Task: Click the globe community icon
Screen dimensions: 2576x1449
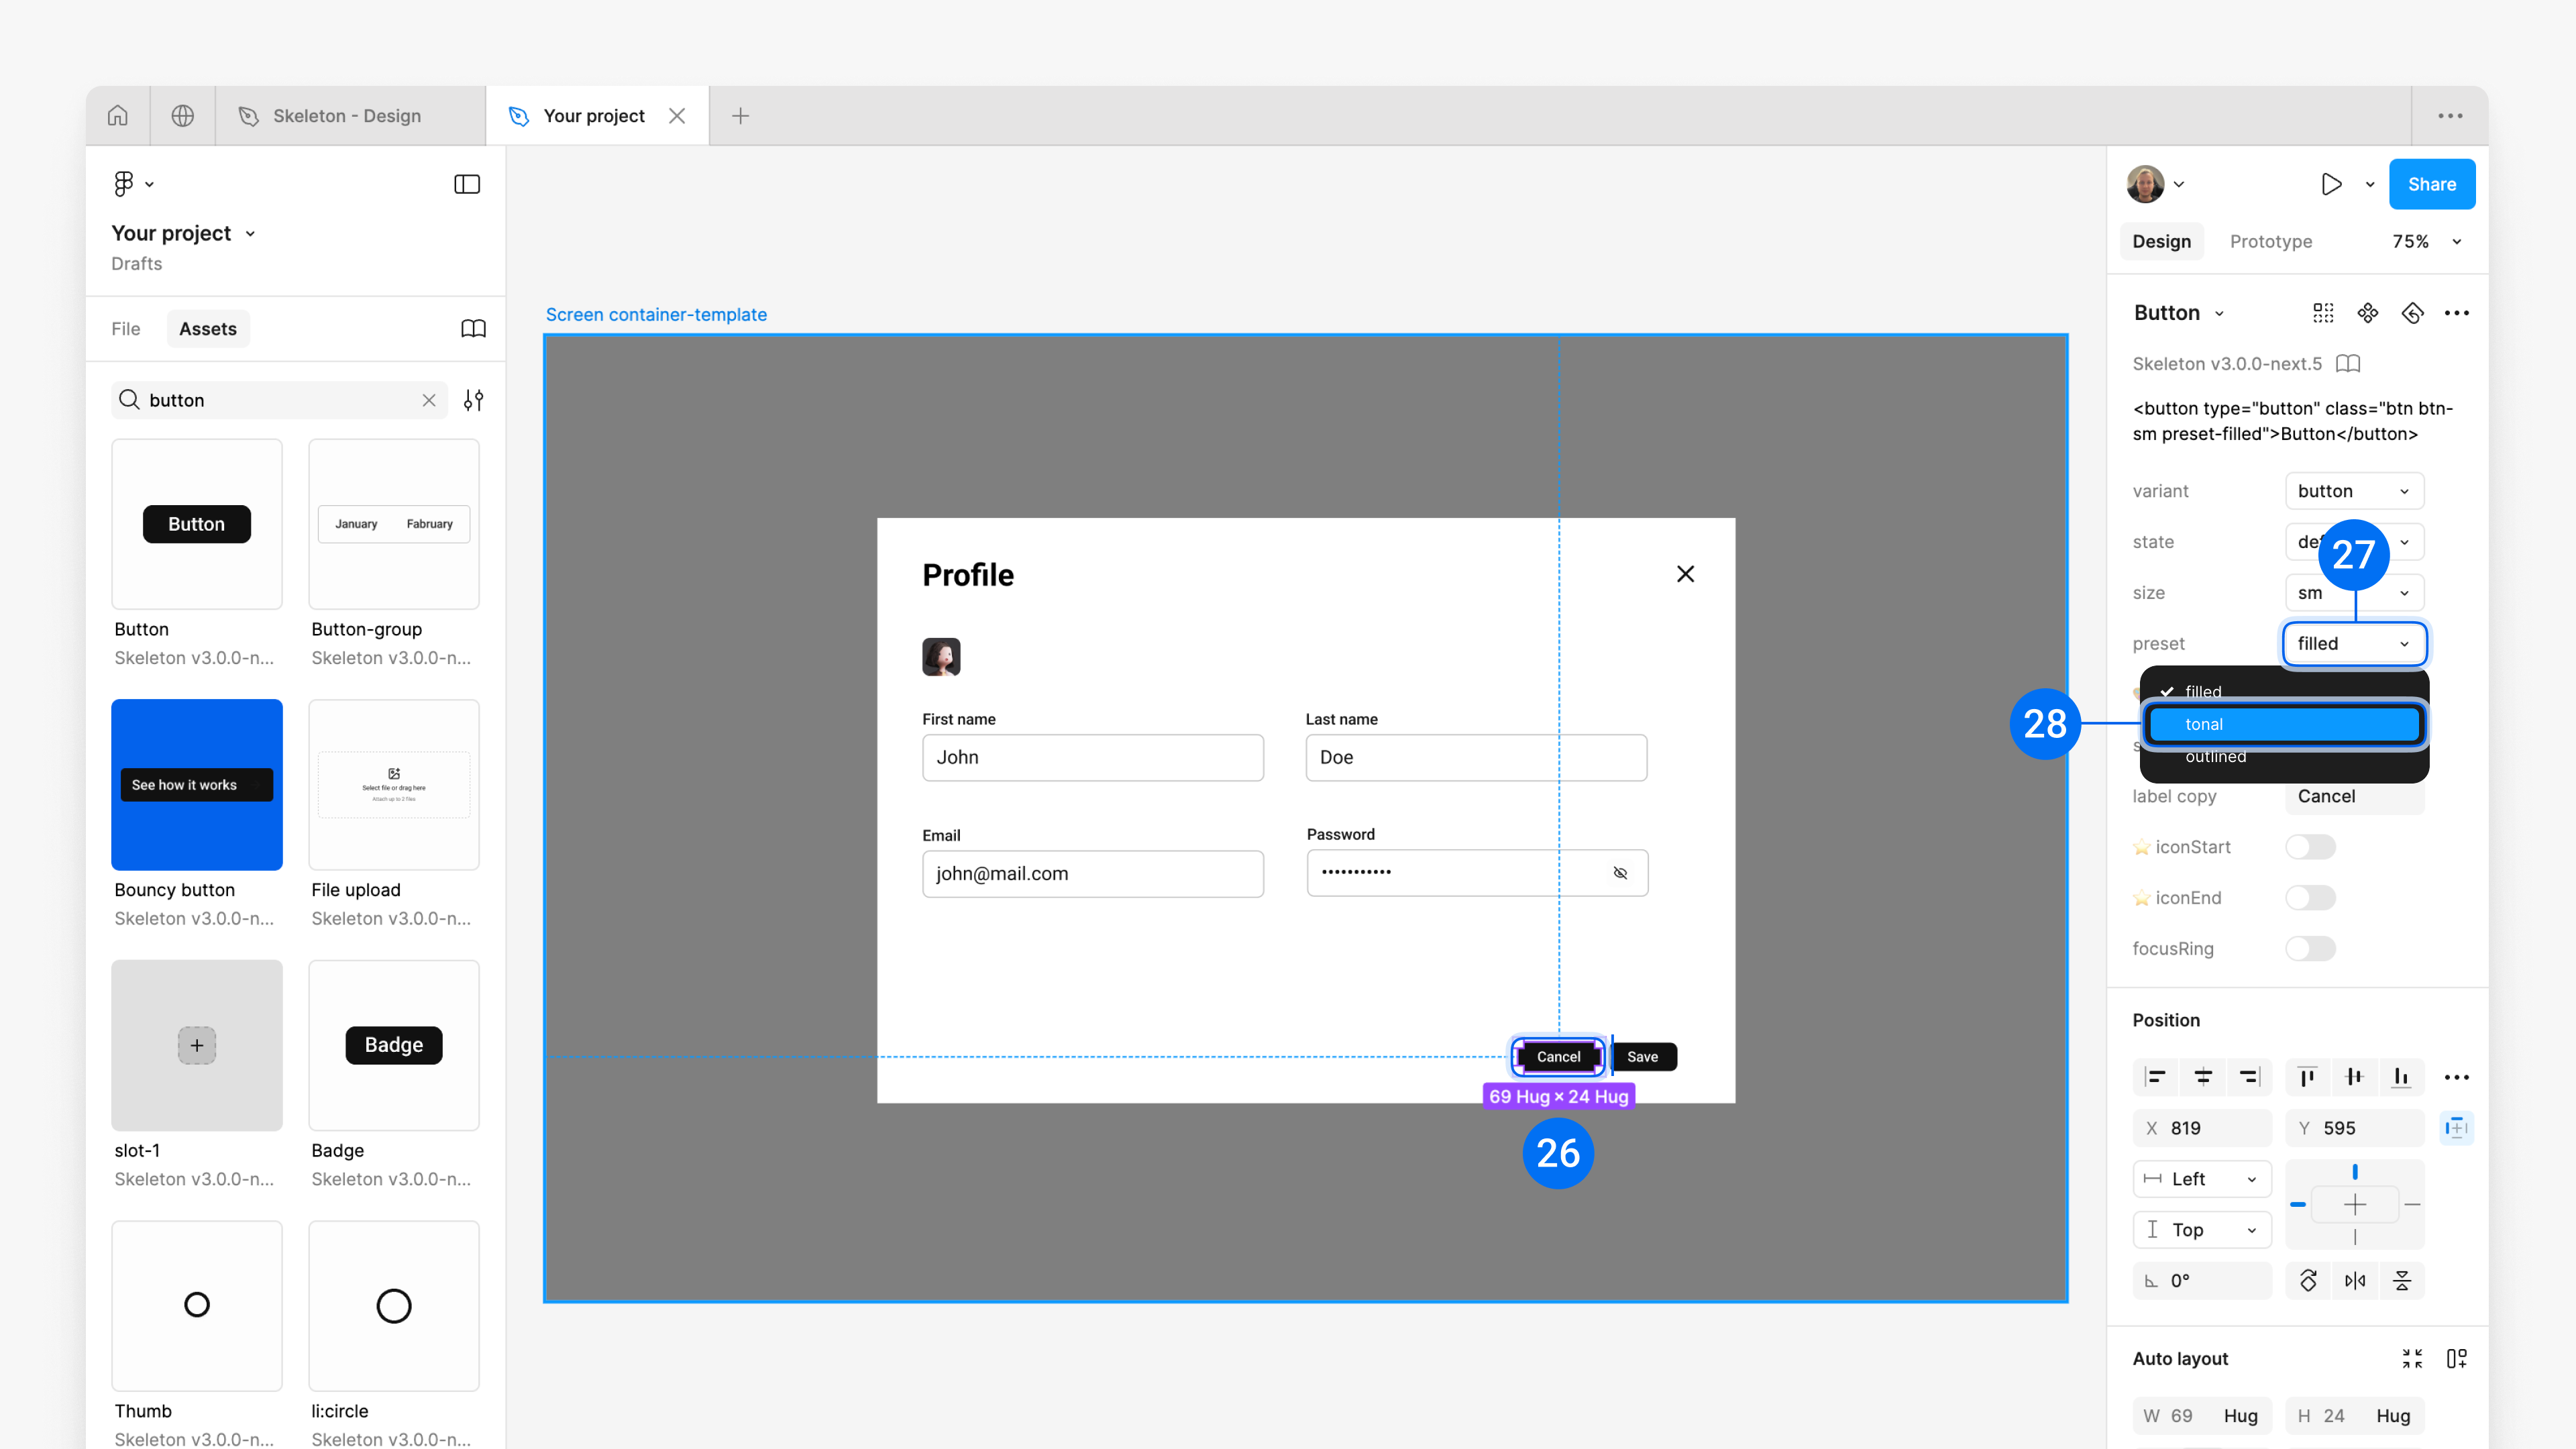Action: [x=182, y=116]
